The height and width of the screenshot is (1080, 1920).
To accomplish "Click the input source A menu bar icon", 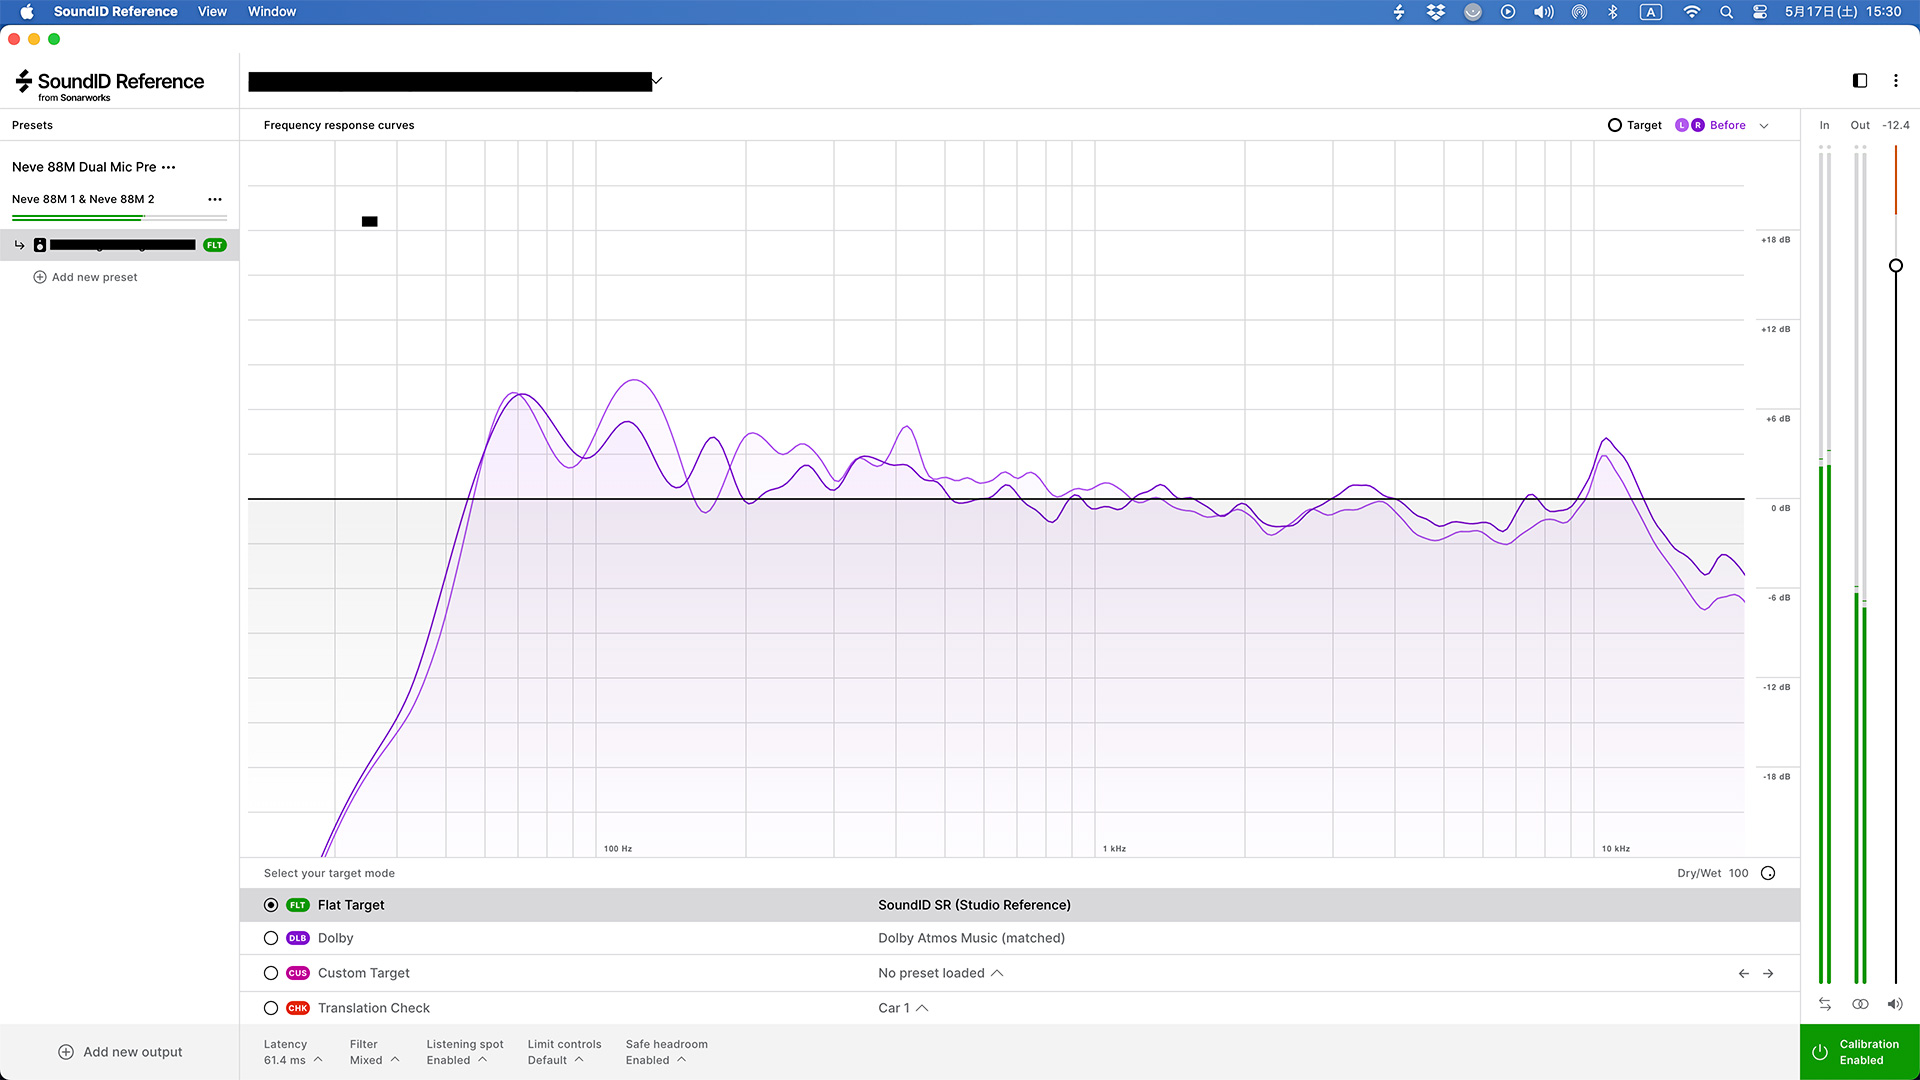I will coord(1651,12).
